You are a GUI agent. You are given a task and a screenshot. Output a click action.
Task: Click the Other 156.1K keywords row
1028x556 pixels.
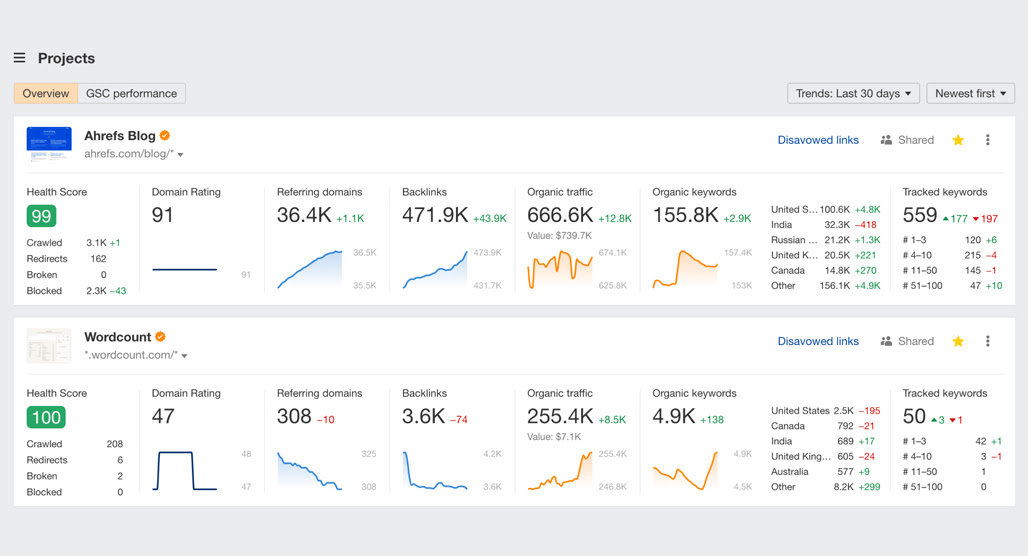coord(825,286)
